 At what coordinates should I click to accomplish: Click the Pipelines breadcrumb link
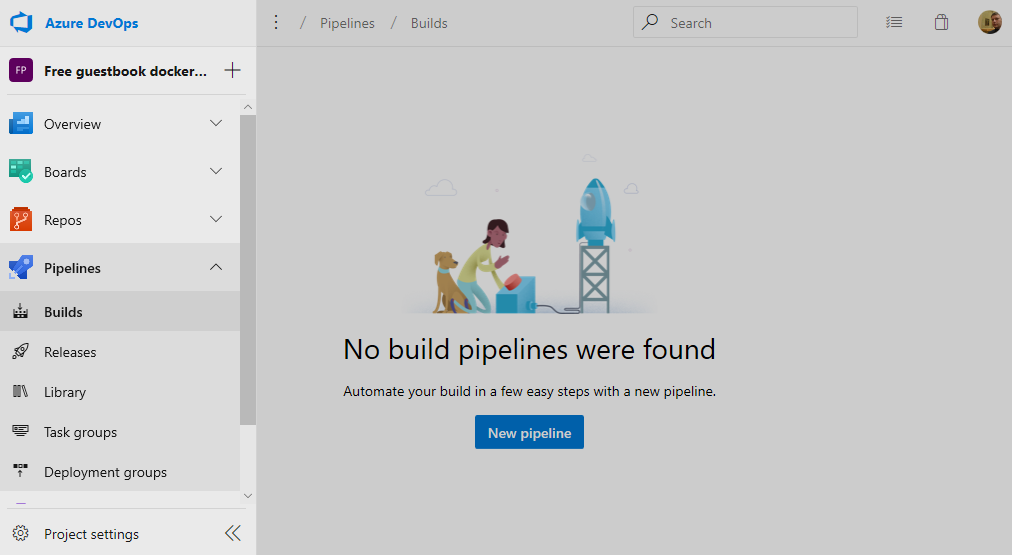coord(347,23)
